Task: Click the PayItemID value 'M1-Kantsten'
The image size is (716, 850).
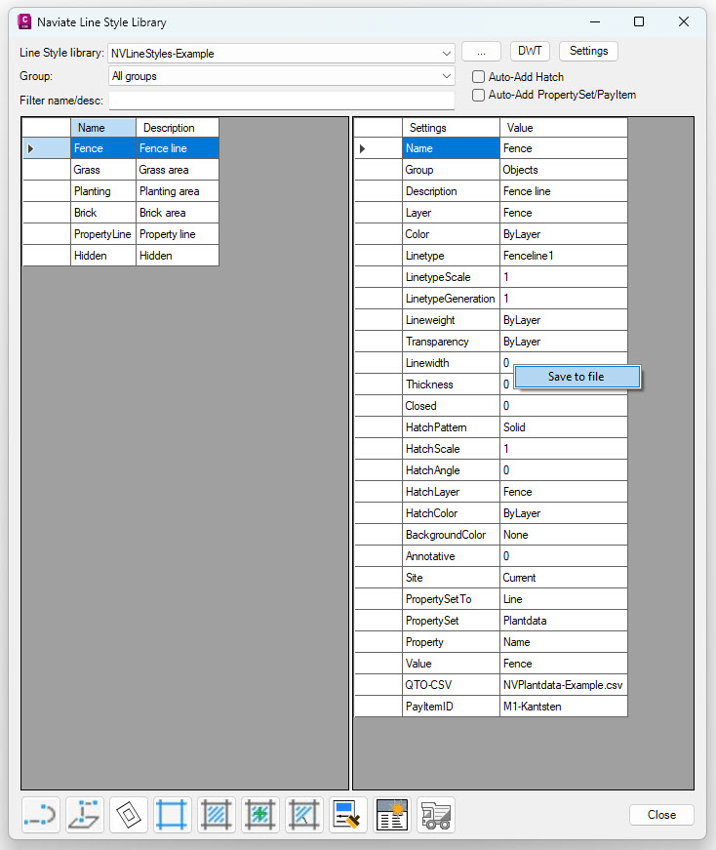Action: coord(564,706)
